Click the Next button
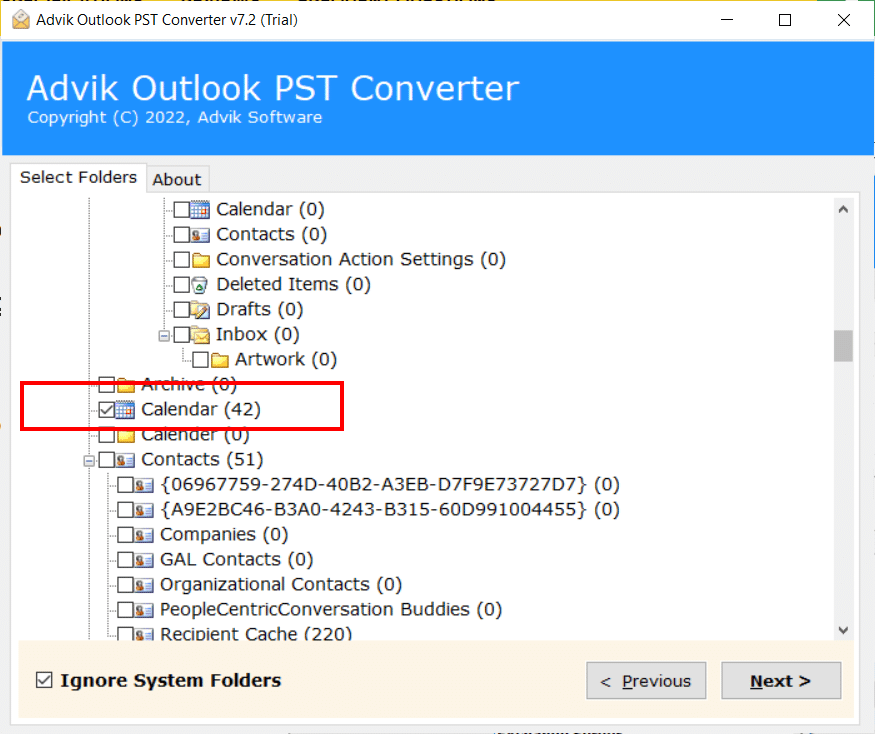This screenshot has height=734, width=875. [x=781, y=681]
